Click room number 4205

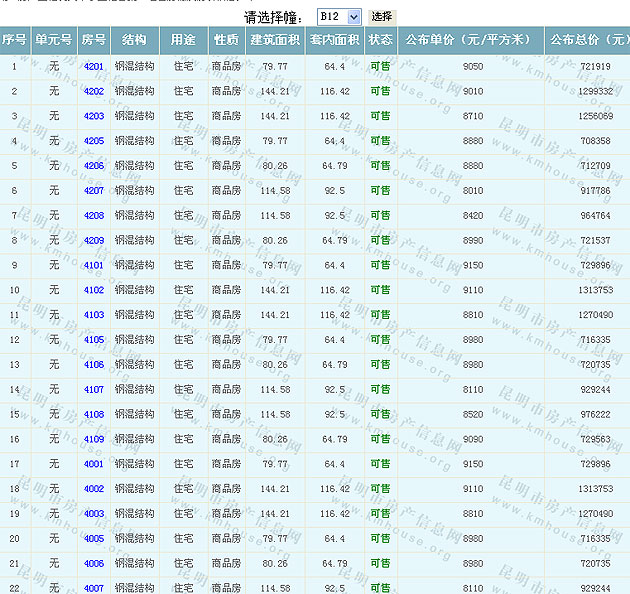(x=94, y=142)
